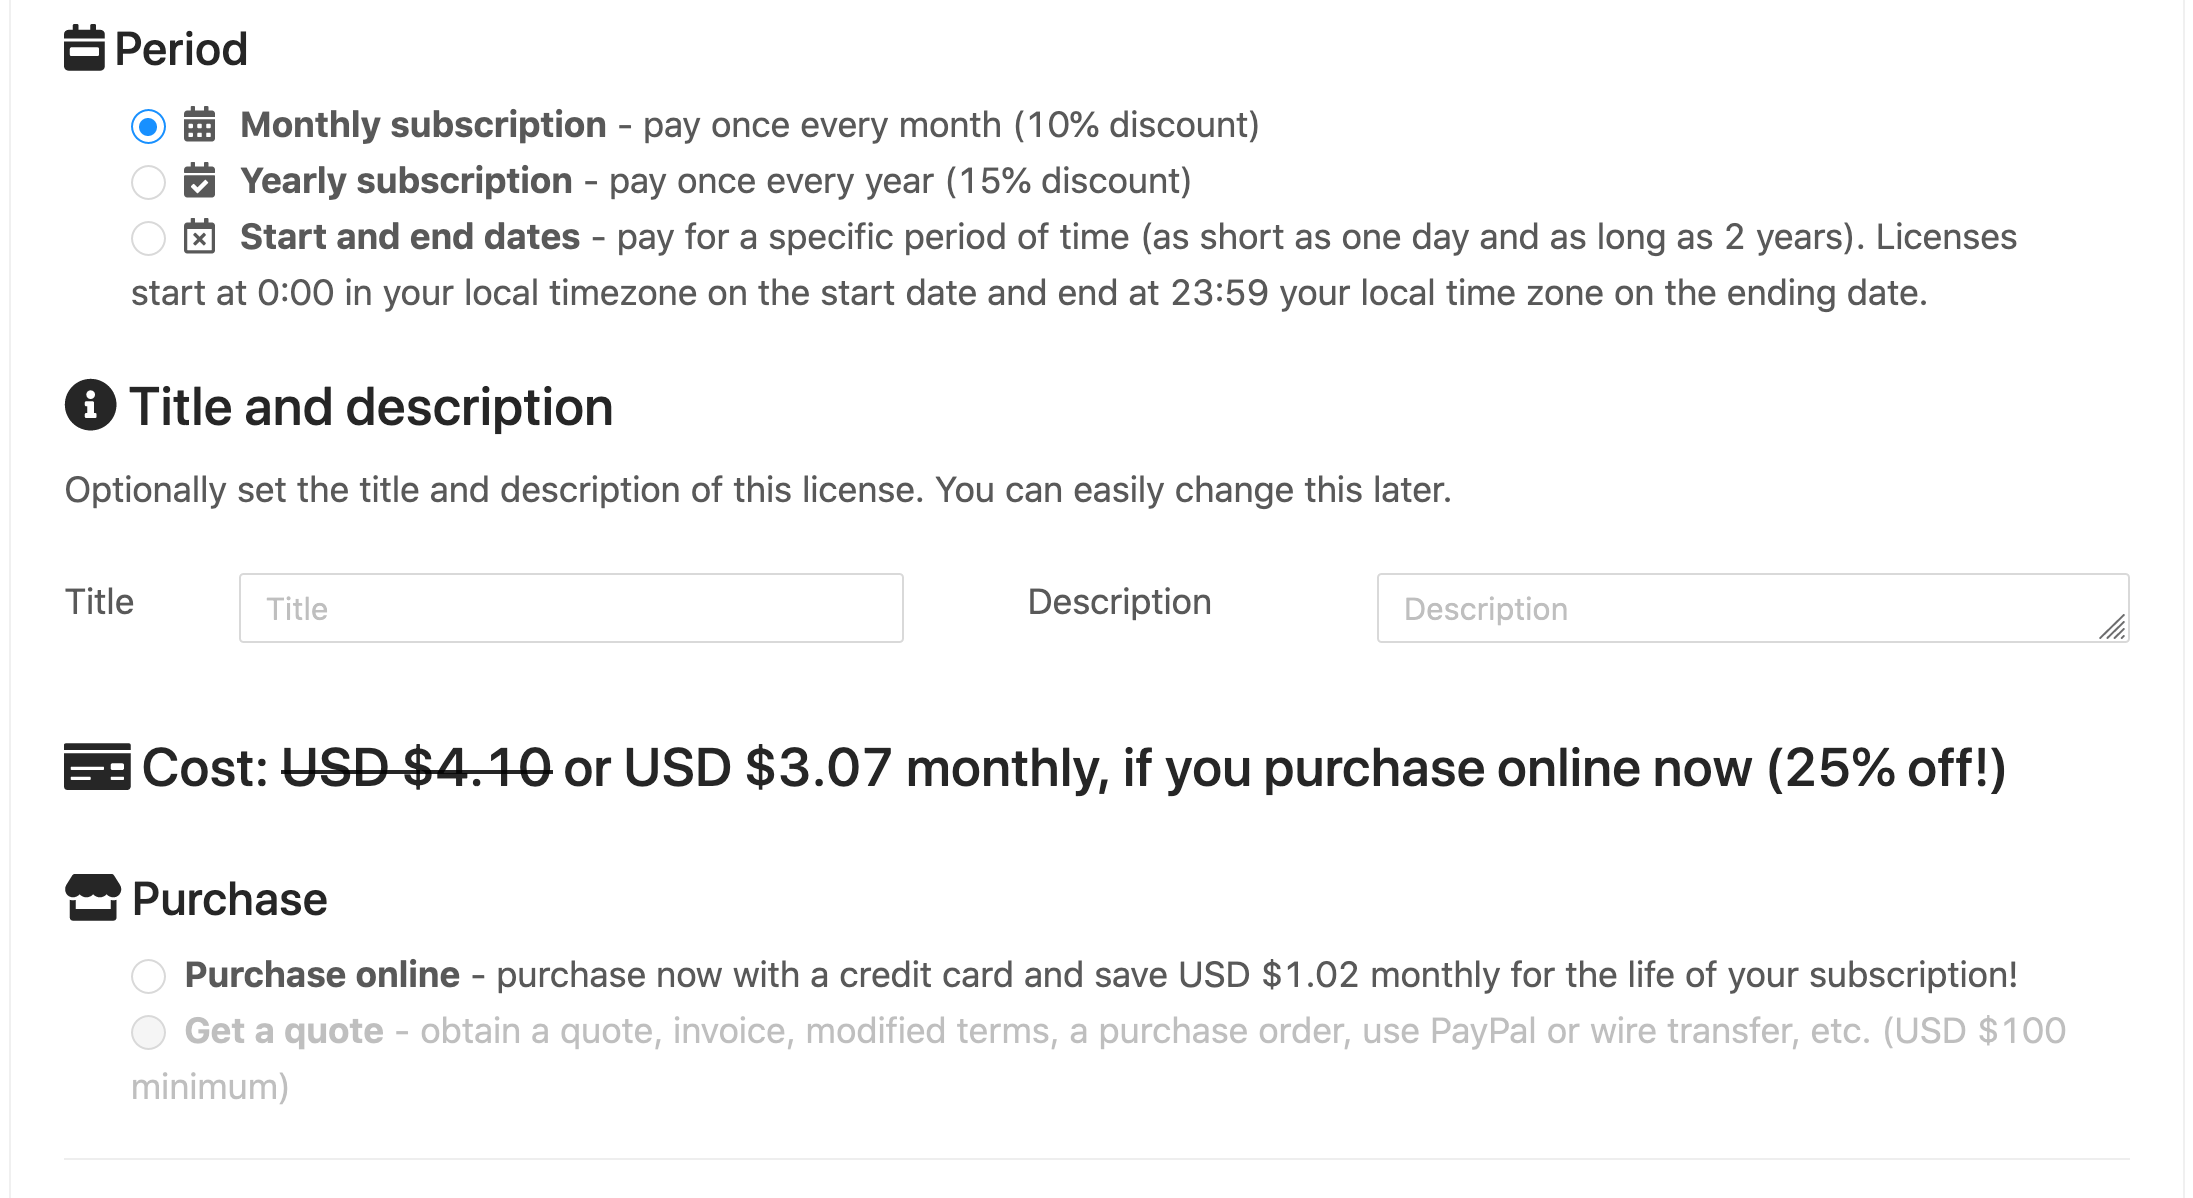2193x1198 pixels.
Task: Select the Monthly subscription radio button
Action: point(148,126)
